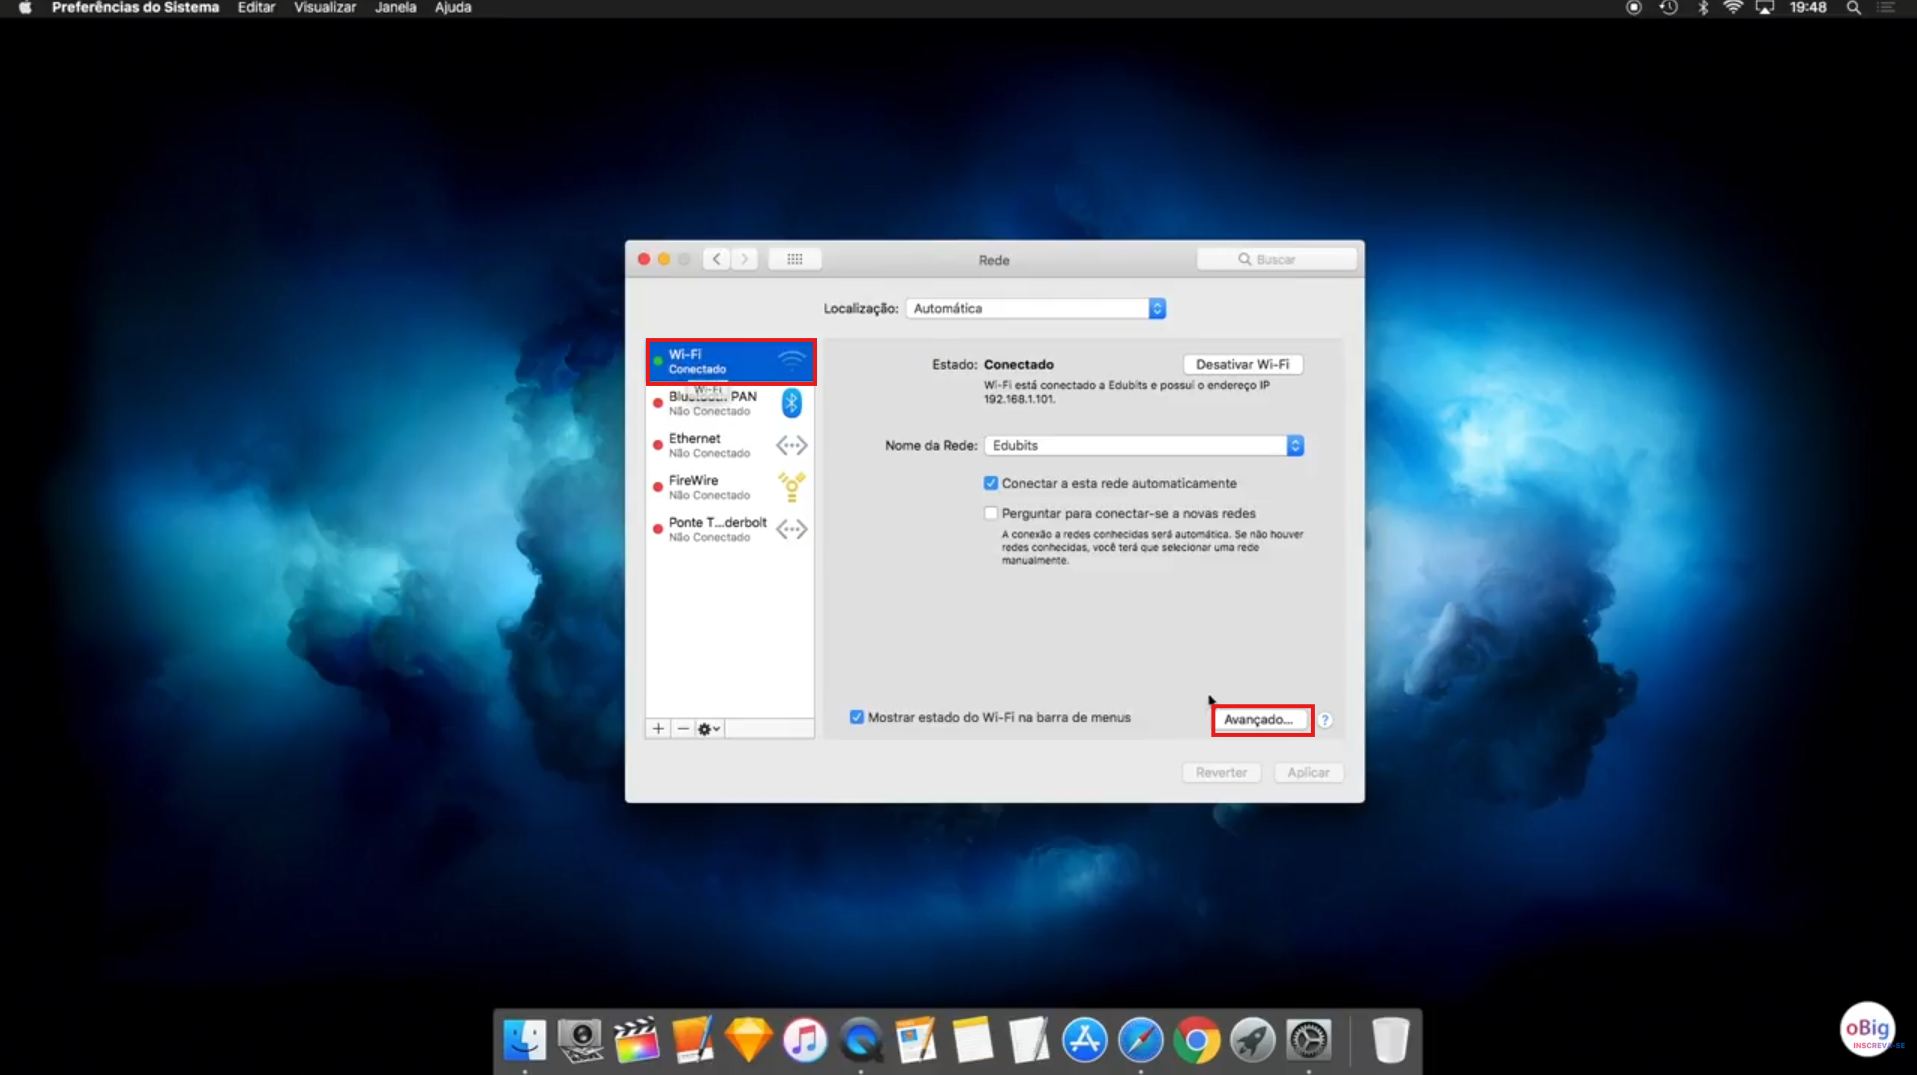Screen dimensions: 1917x1075
Task: Select the Bluetooth PAN service
Action: [x=712, y=403]
